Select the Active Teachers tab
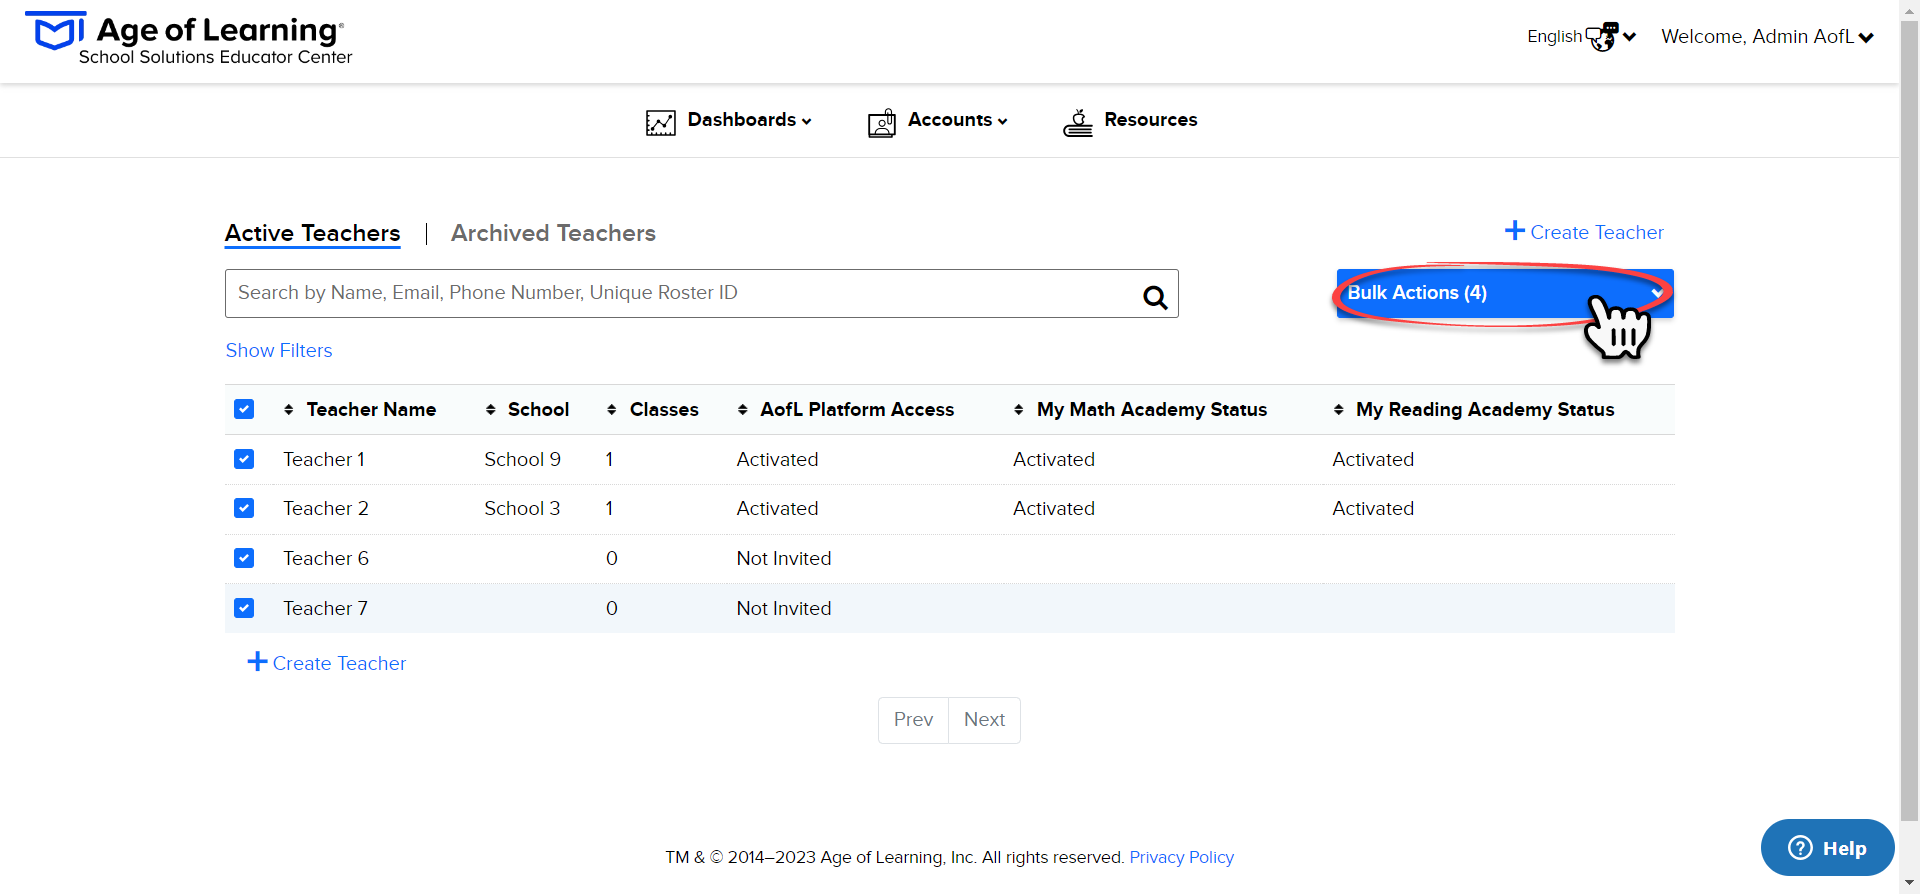Viewport: 1920px width, 894px height. point(313,233)
